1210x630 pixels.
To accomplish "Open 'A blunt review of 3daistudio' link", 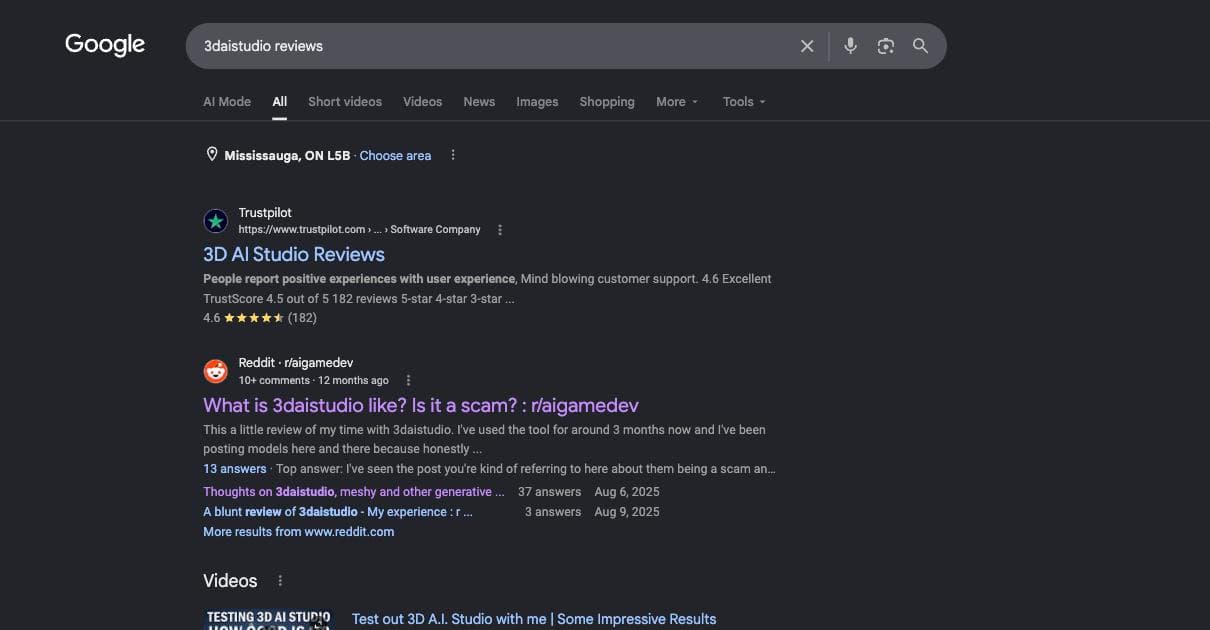I will pos(338,512).
